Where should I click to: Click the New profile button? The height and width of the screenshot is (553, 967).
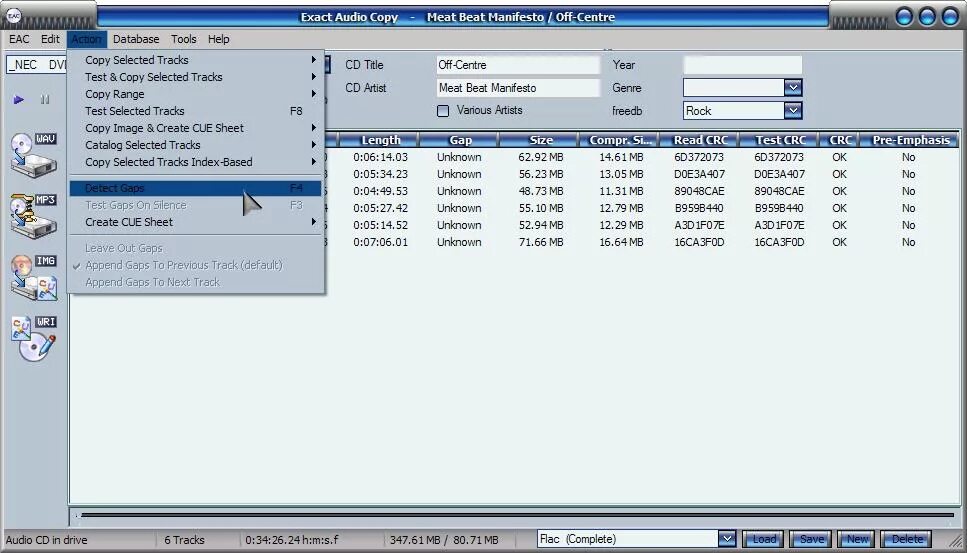tap(857, 539)
